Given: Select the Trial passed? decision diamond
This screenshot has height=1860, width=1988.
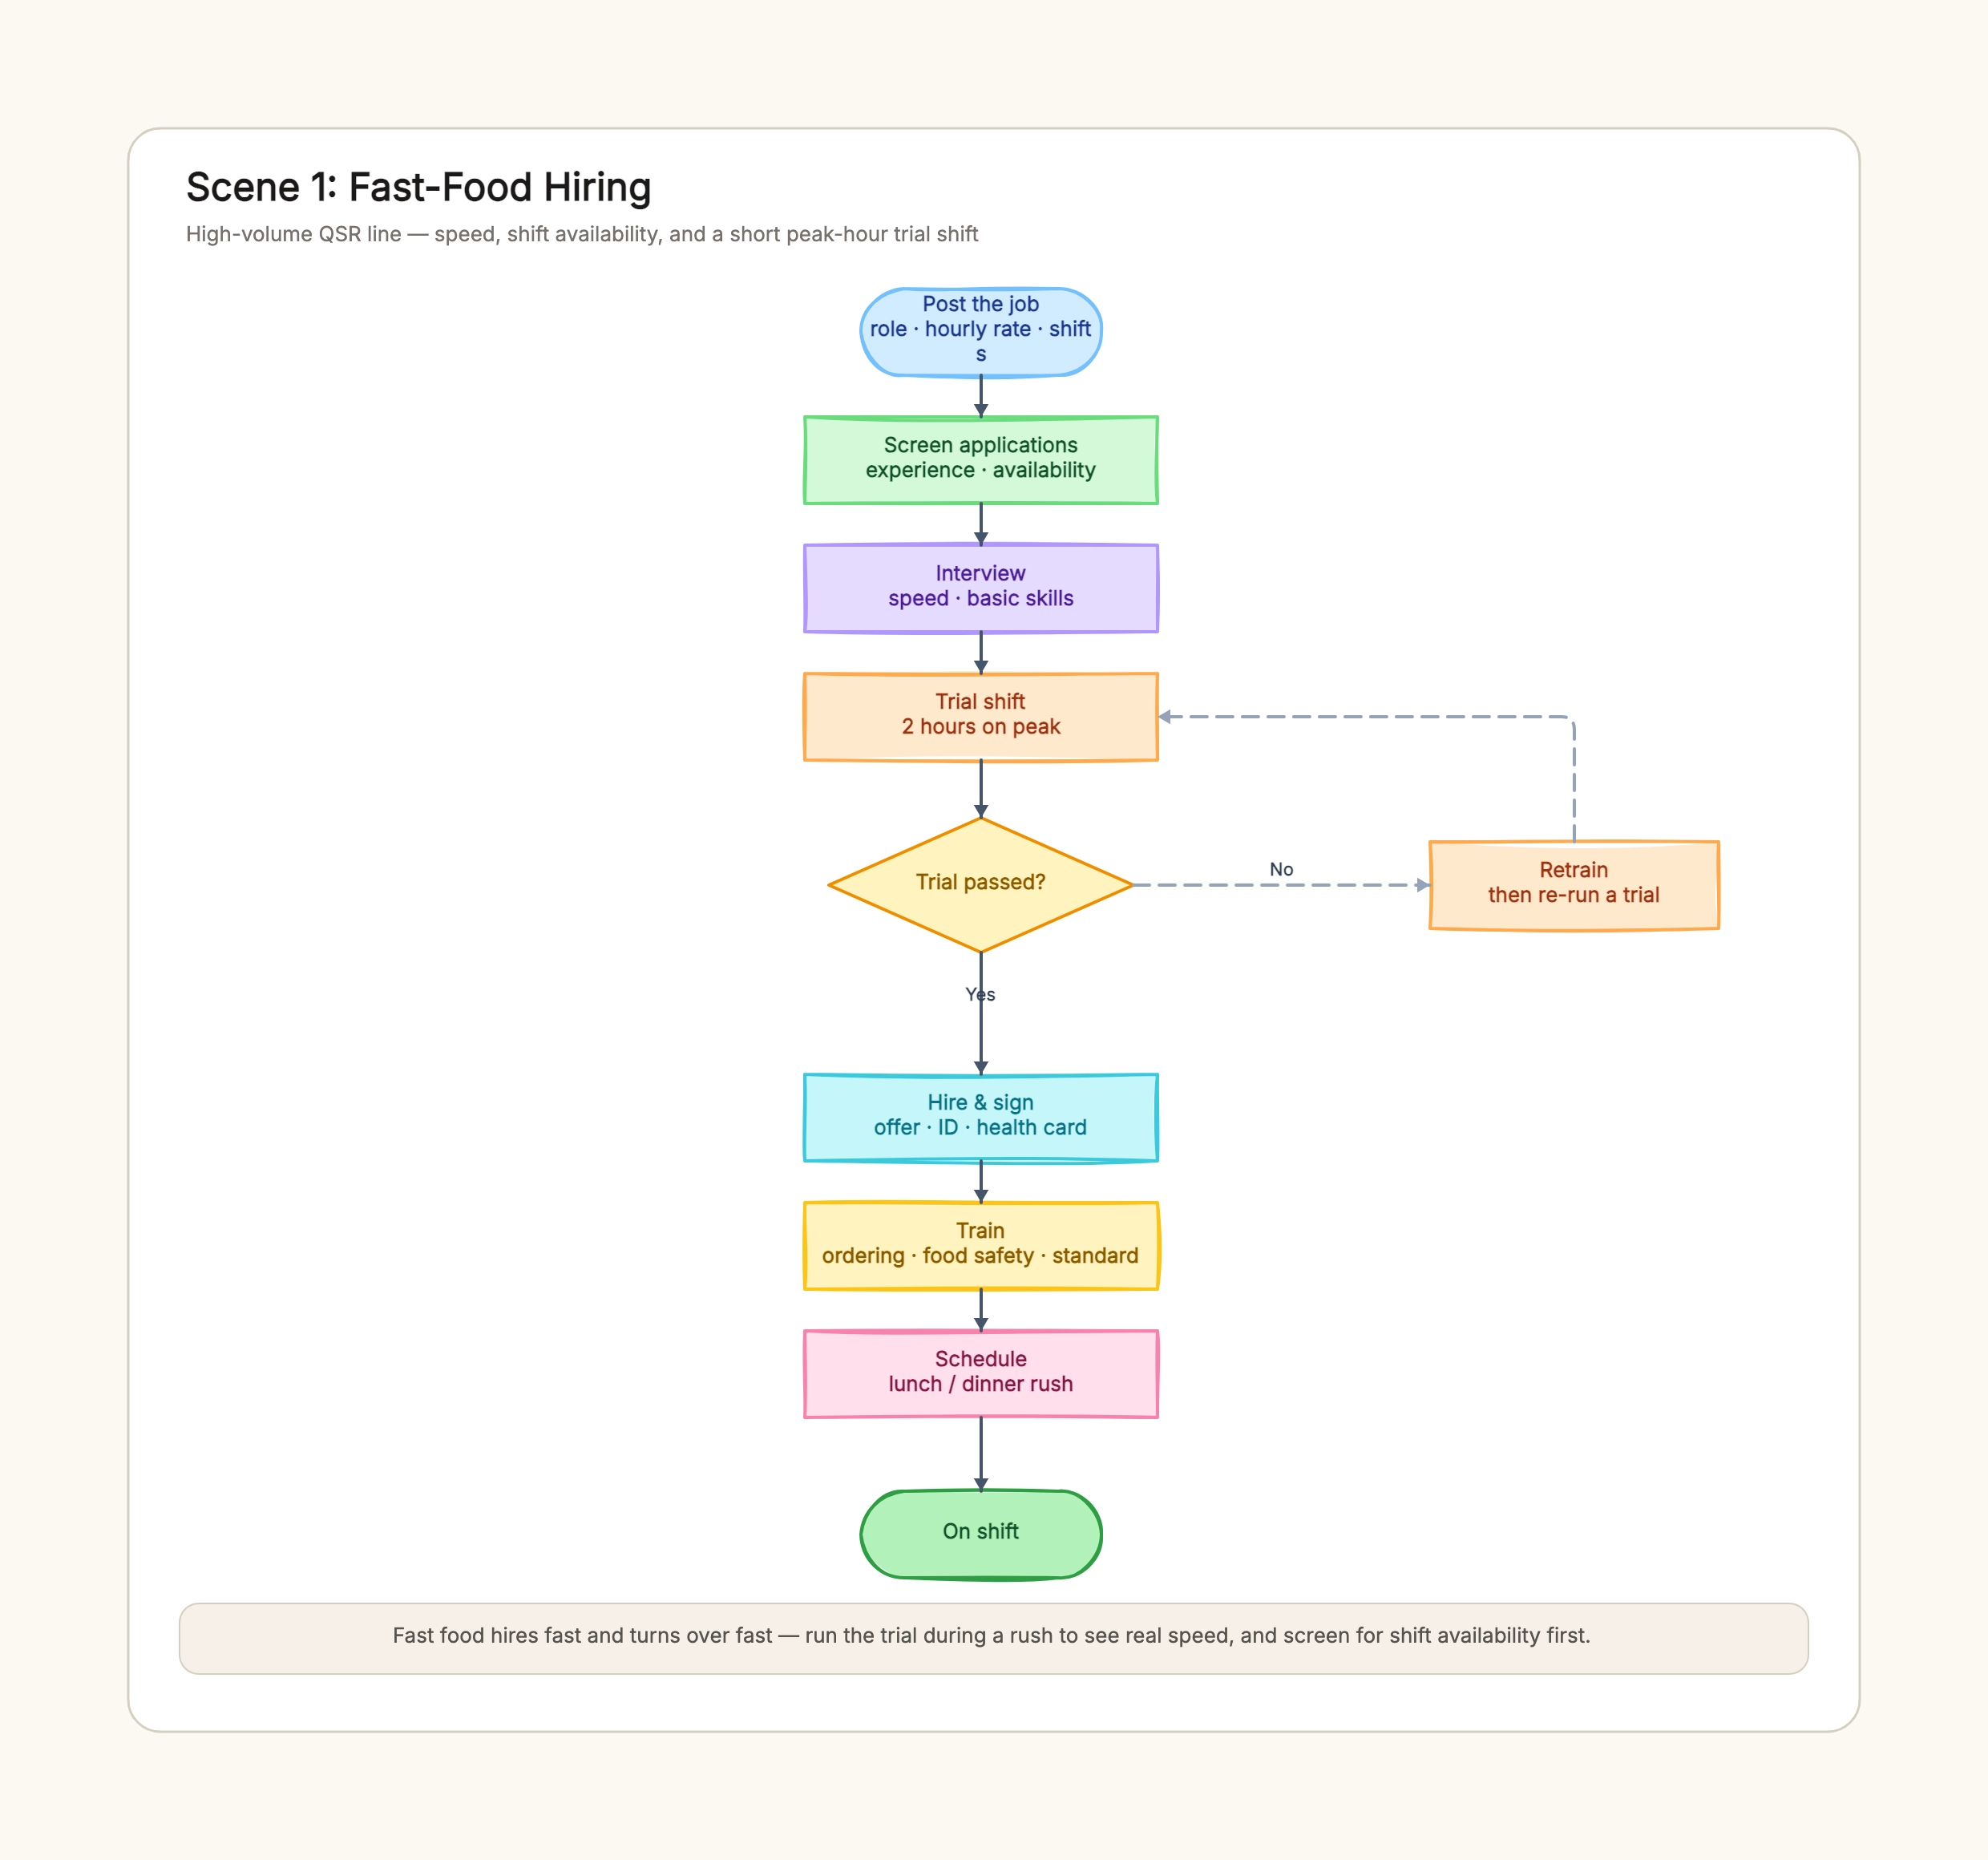Looking at the screenshot, I should click(980, 884).
